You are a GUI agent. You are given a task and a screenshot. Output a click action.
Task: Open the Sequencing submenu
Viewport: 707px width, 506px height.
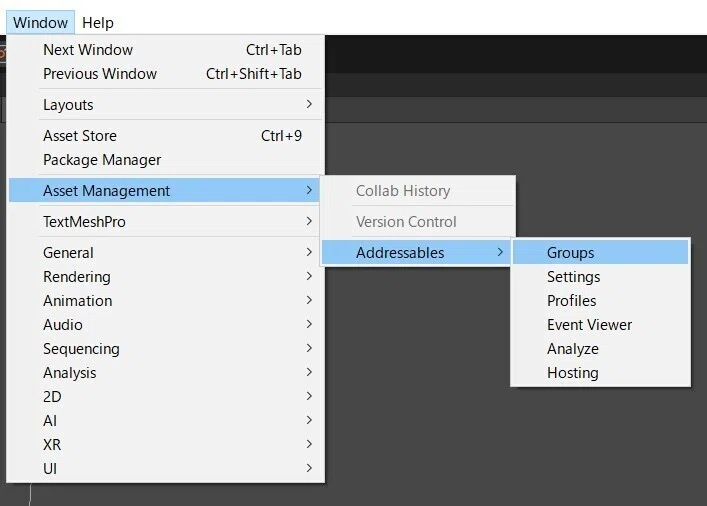165,349
